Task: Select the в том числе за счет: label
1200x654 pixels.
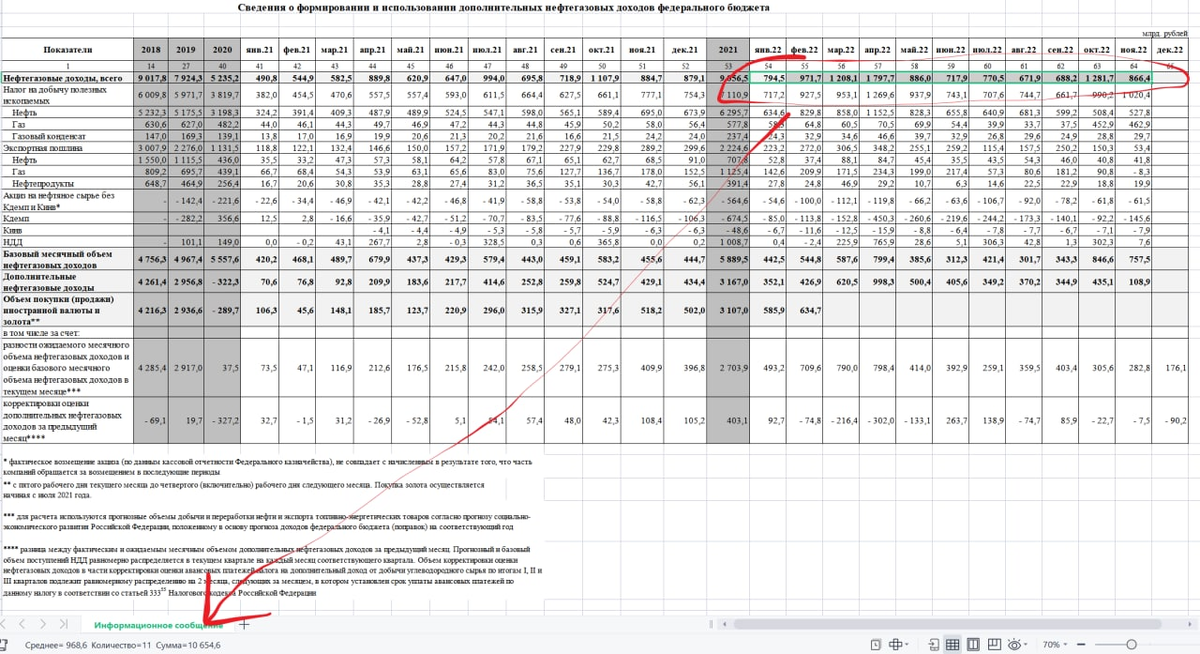Action: pyautogui.click(x=66, y=331)
